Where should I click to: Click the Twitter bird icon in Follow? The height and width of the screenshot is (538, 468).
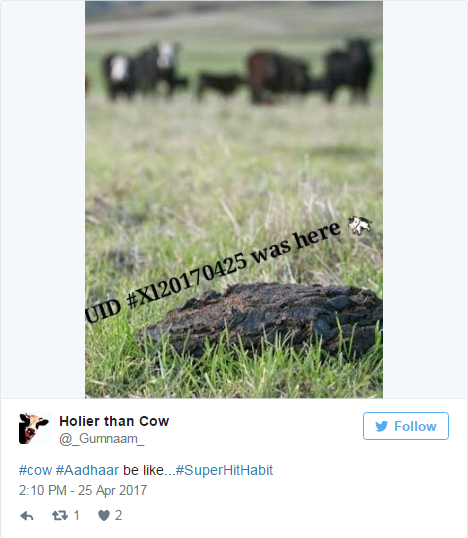(x=382, y=426)
